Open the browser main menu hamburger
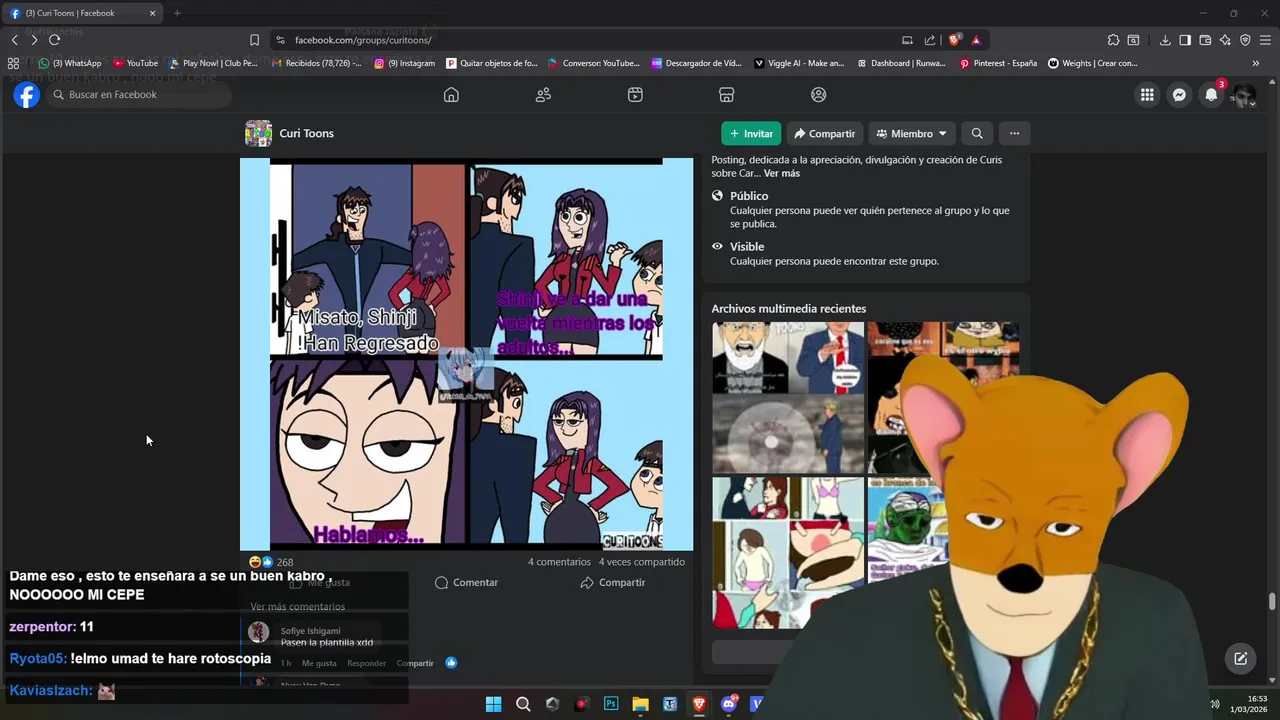The width and height of the screenshot is (1280, 720). (x=1265, y=40)
